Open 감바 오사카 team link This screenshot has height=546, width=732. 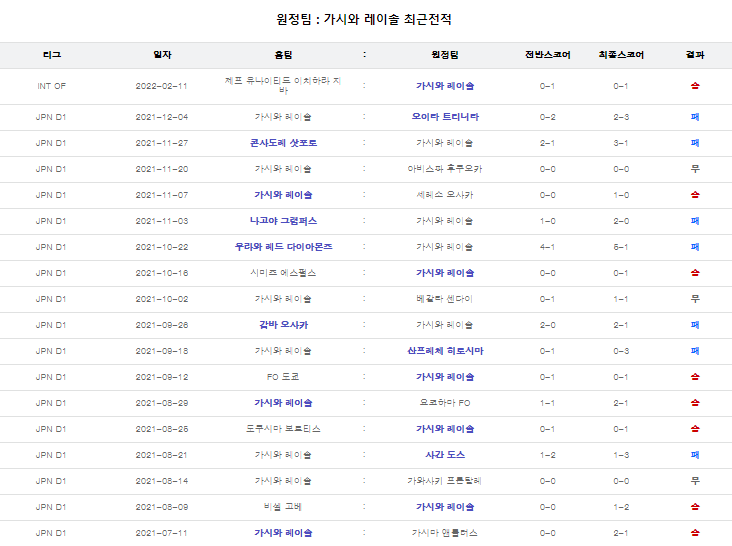tap(283, 325)
